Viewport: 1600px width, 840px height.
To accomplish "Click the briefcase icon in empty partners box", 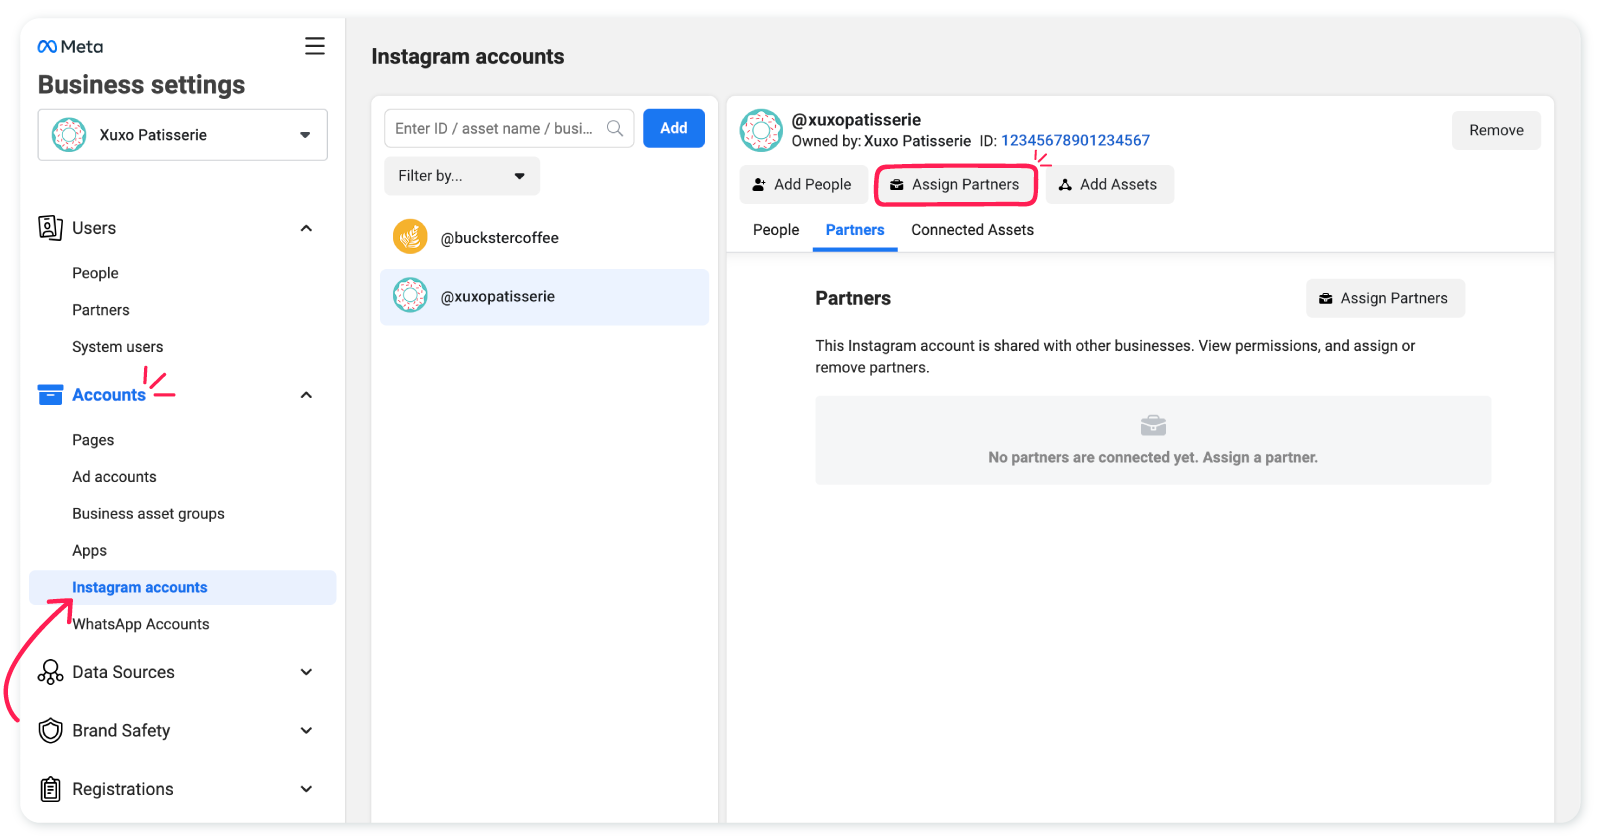I will click(1153, 426).
